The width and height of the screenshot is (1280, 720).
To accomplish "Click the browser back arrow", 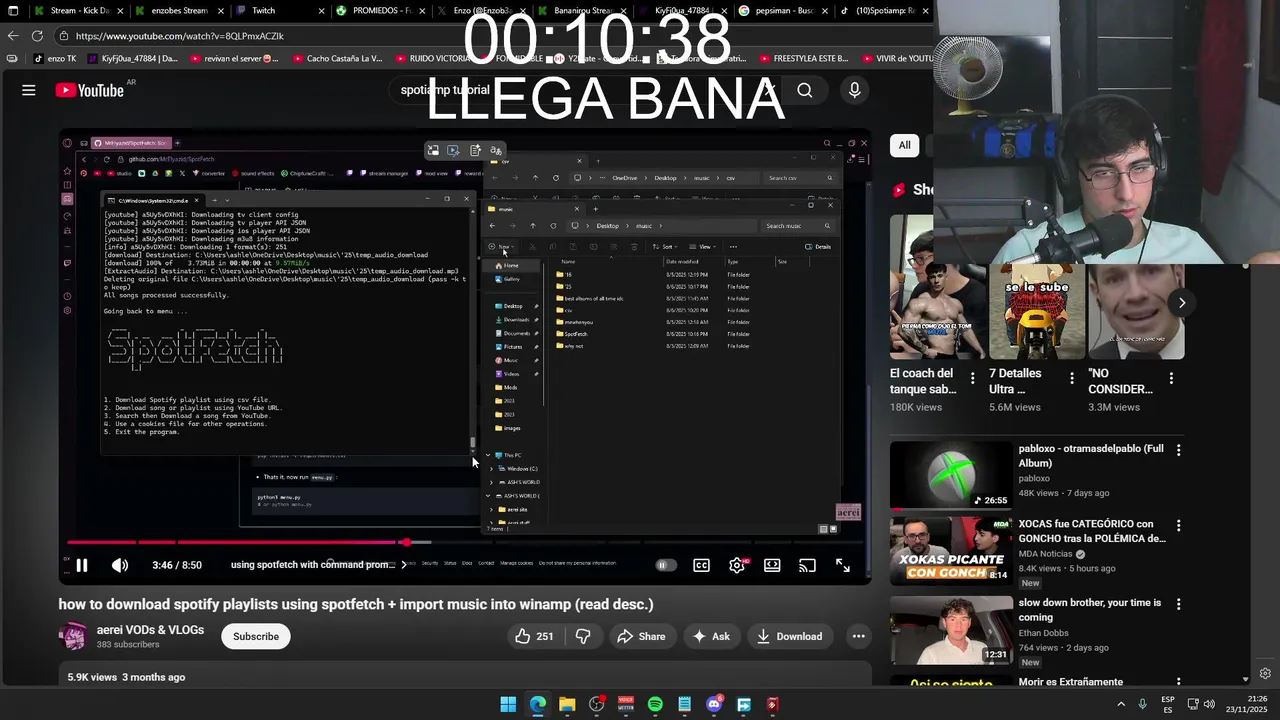I will point(13,35).
